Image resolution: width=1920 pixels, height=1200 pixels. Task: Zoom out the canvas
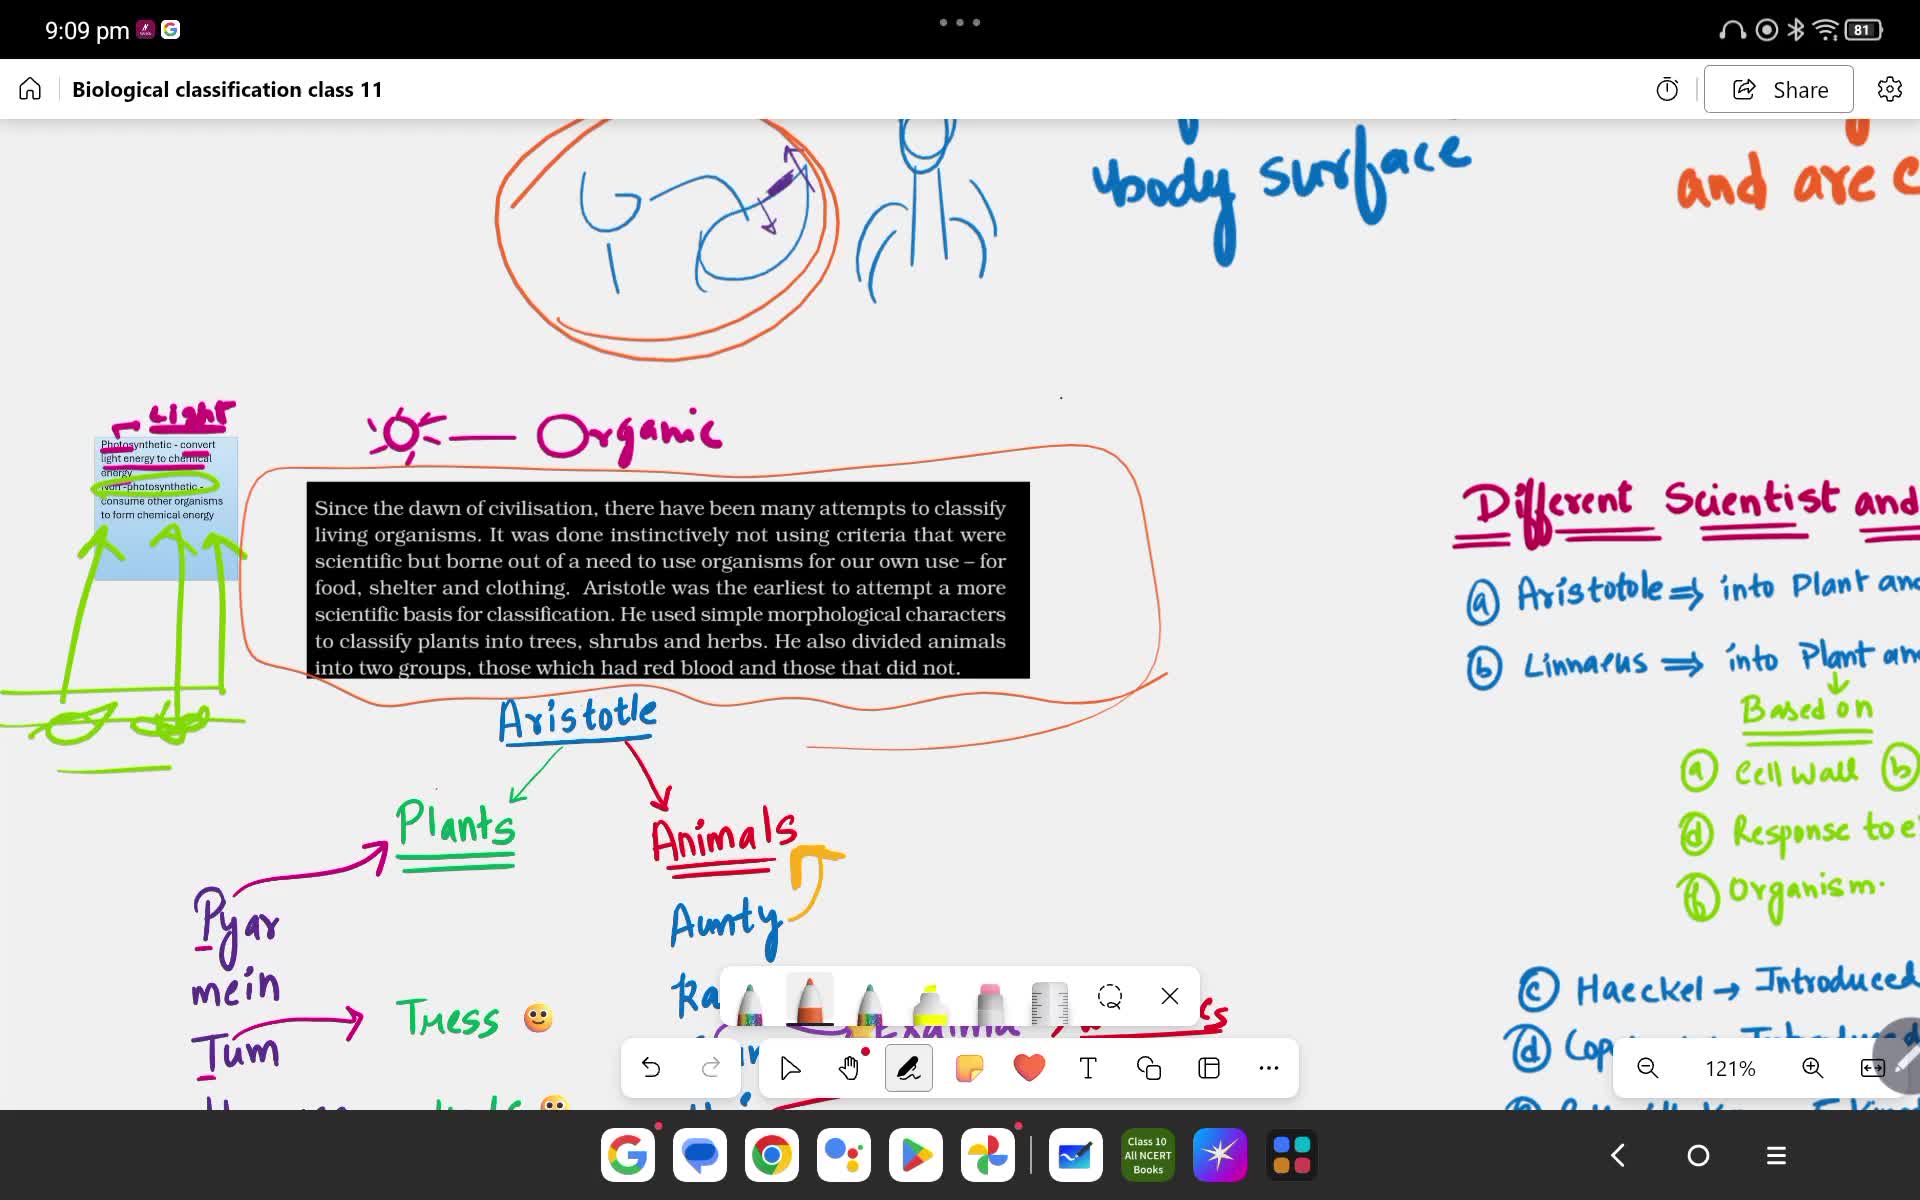coord(1648,1068)
